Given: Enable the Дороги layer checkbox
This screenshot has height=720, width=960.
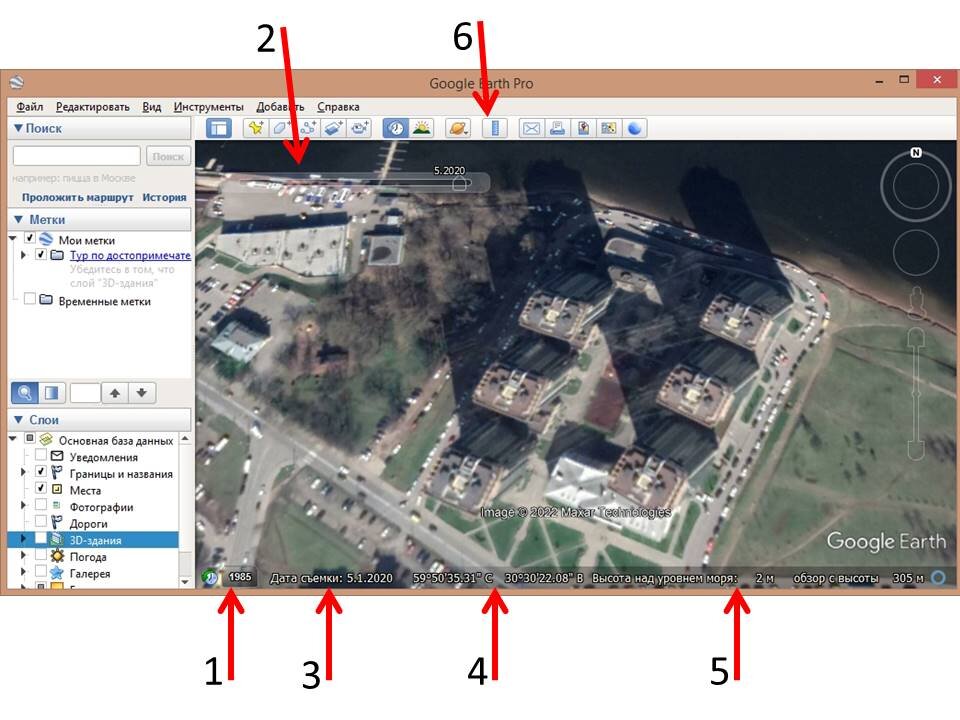Looking at the screenshot, I should (x=40, y=521).
